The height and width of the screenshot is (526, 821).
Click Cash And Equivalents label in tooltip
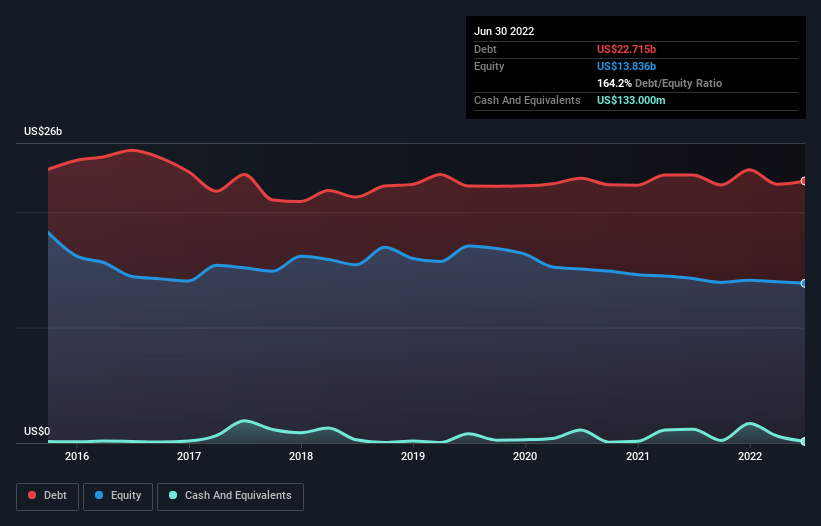tap(527, 100)
